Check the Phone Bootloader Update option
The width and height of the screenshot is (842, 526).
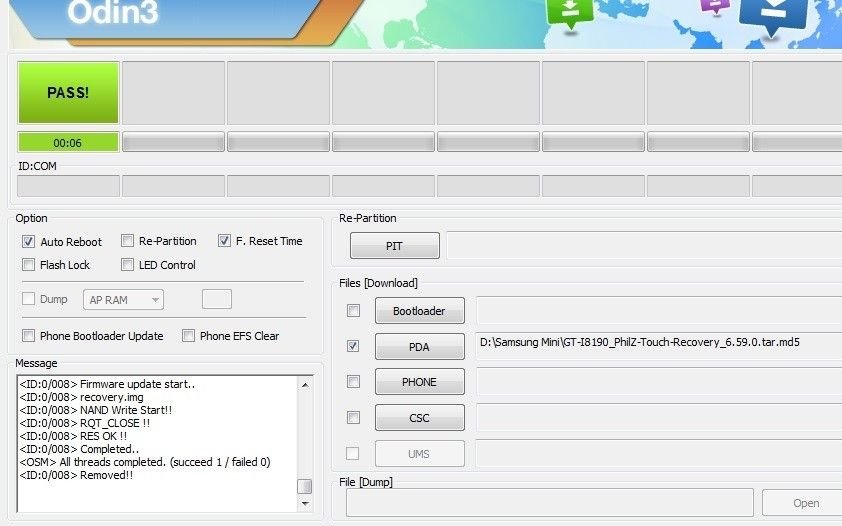tap(28, 335)
